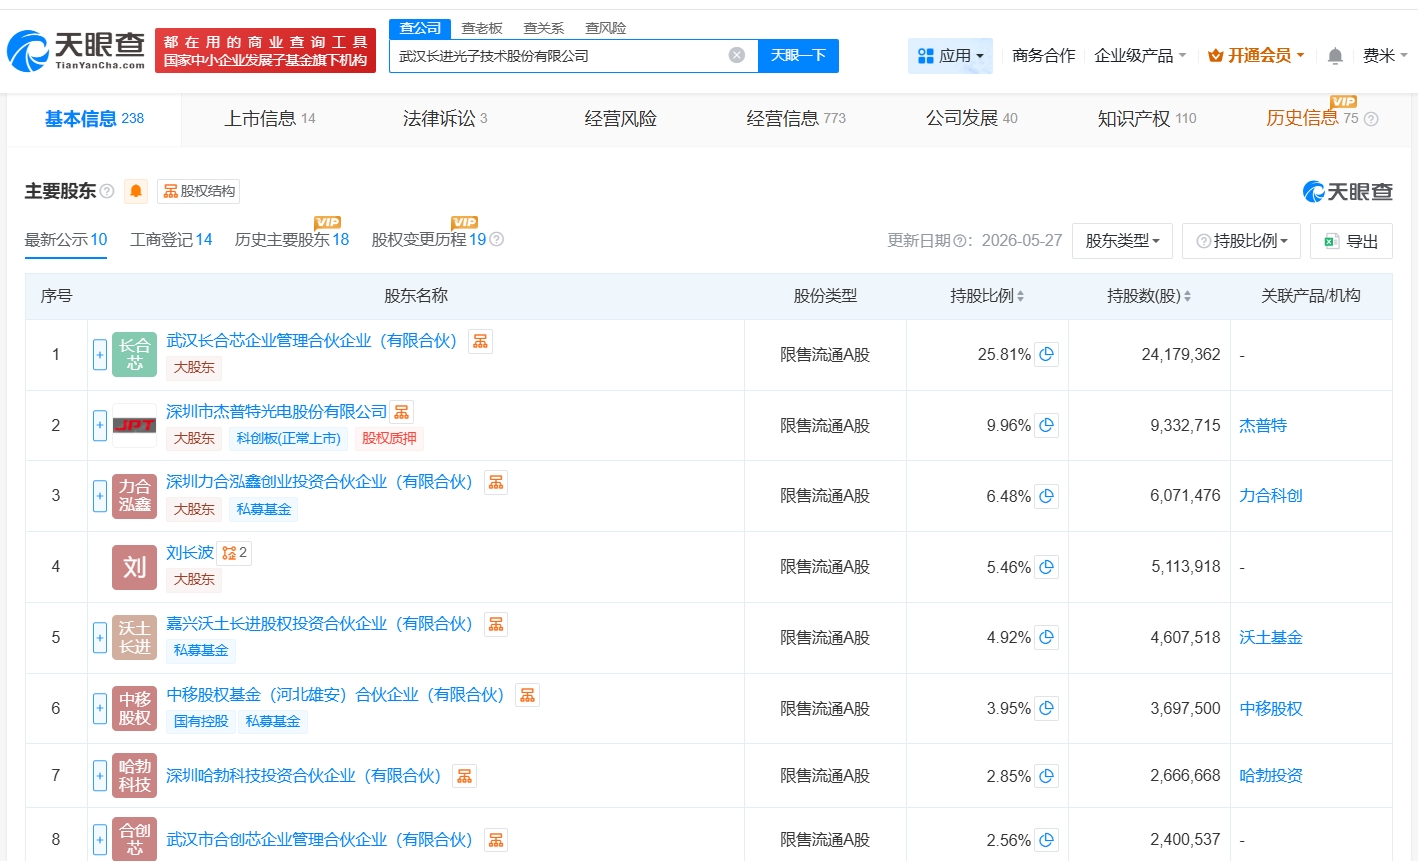Open the 刘 avatar for 刘长波
The image size is (1418, 862).
pyautogui.click(x=135, y=567)
